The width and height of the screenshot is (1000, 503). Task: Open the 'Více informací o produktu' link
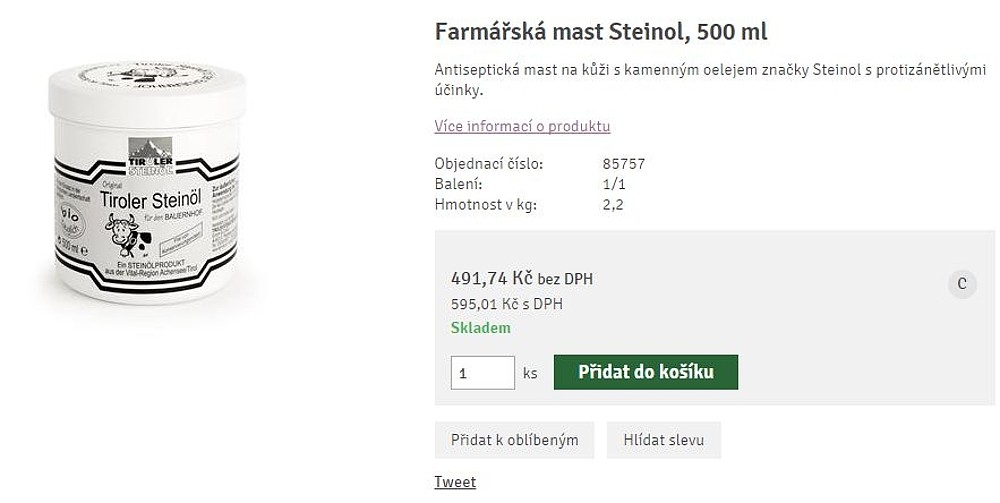pyautogui.click(x=522, y=126)
